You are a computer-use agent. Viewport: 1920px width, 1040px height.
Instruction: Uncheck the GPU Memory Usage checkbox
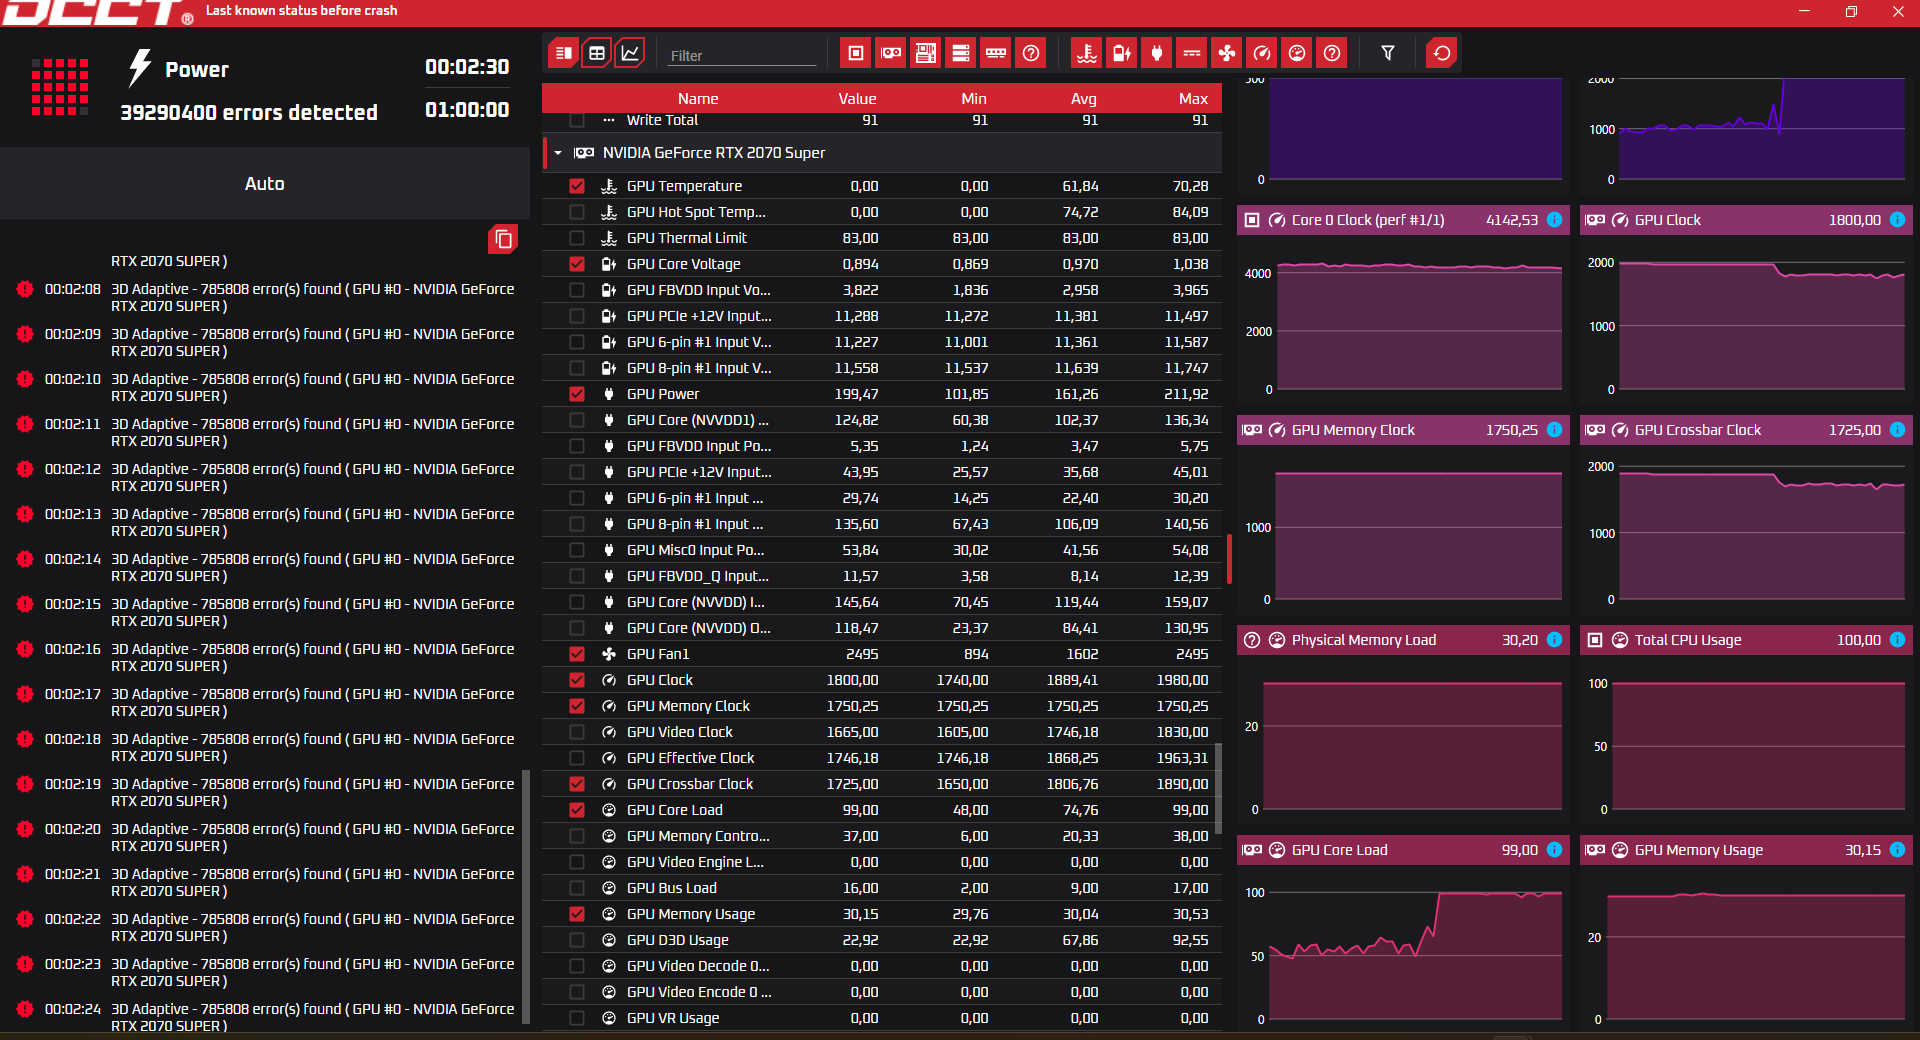577,914
